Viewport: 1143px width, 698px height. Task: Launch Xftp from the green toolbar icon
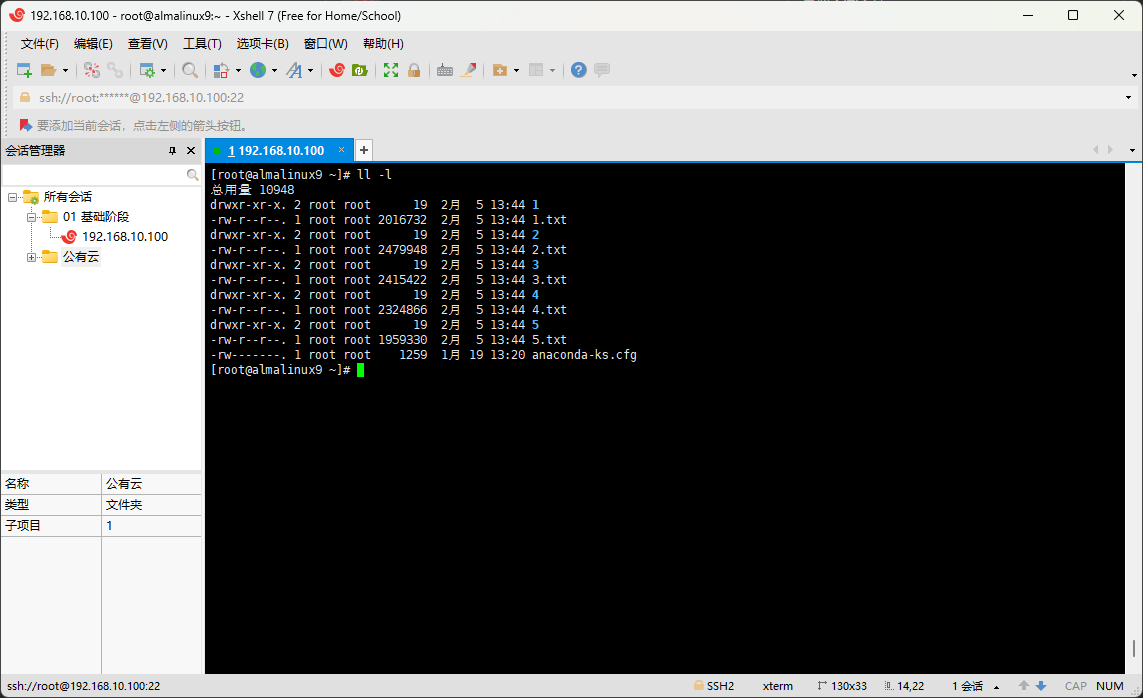coord(360,70)
